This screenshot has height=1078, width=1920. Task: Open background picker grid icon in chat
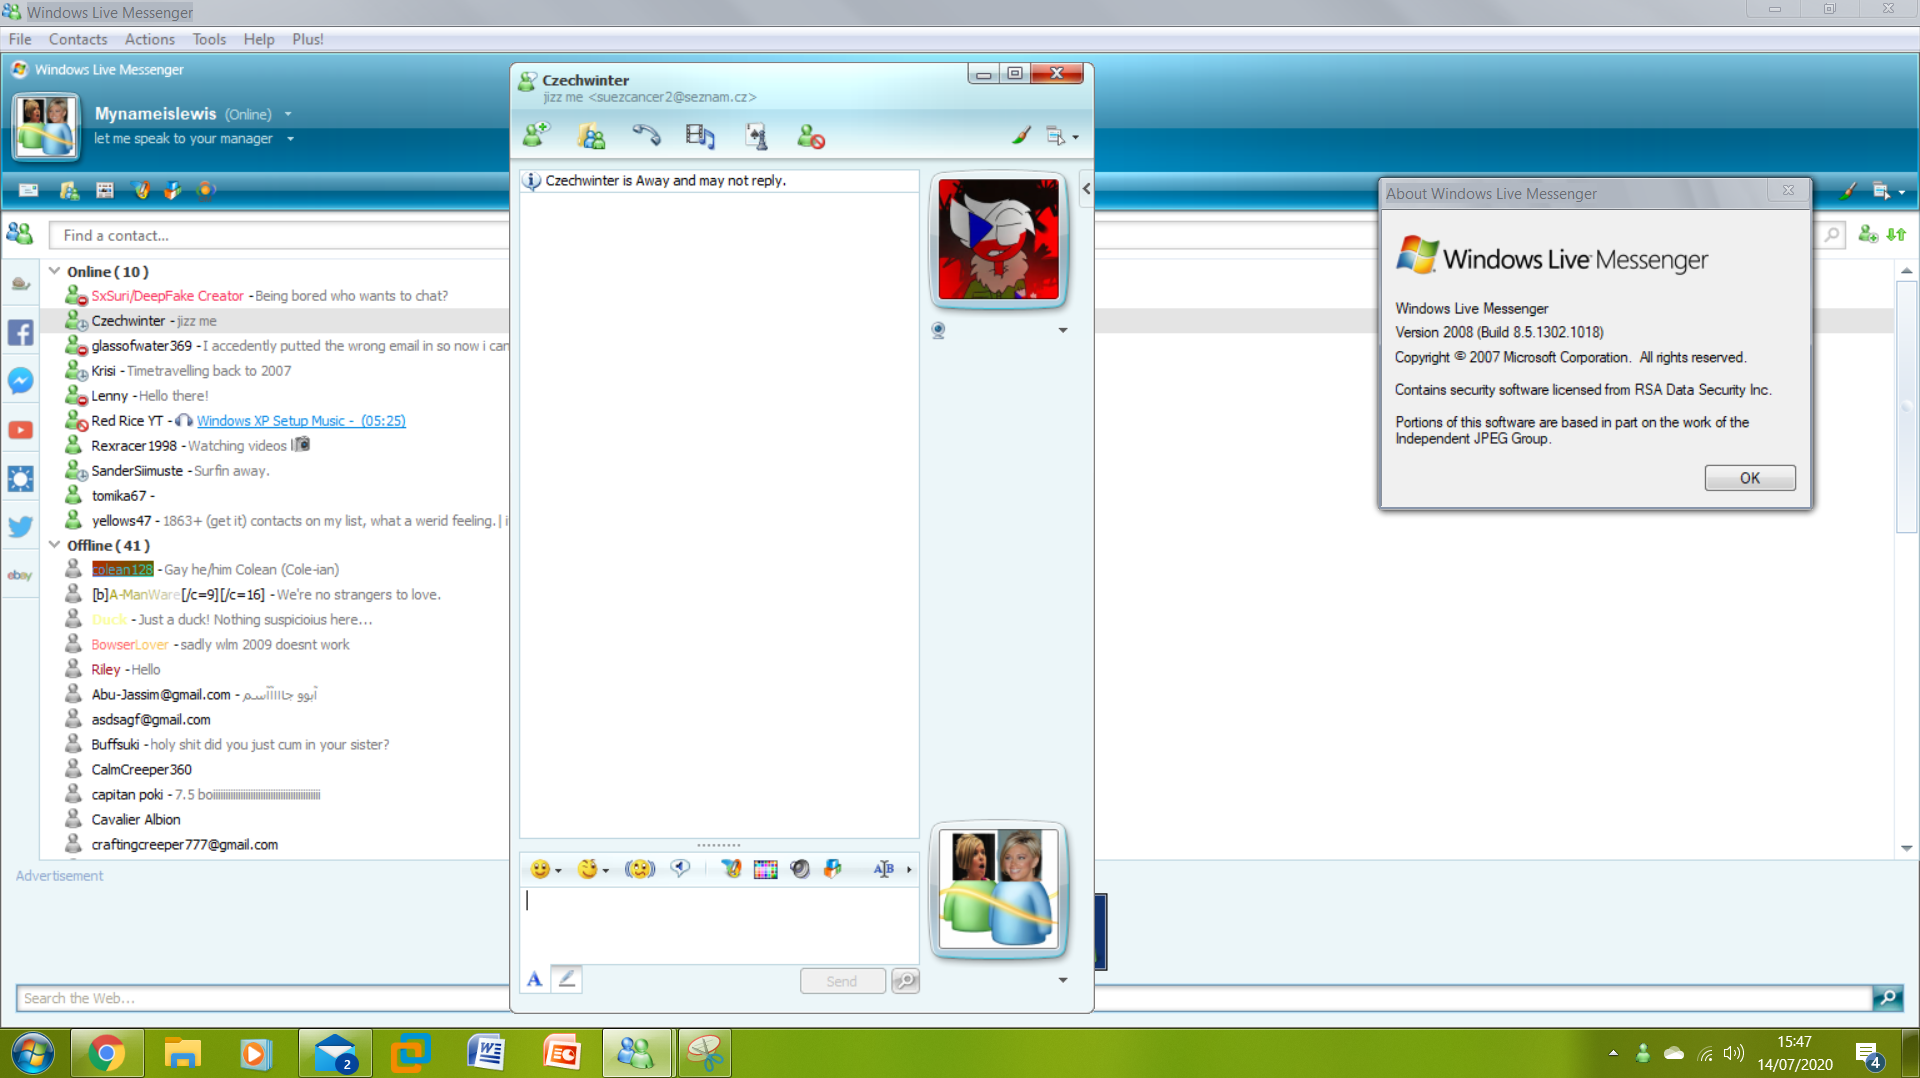(766, 869)
